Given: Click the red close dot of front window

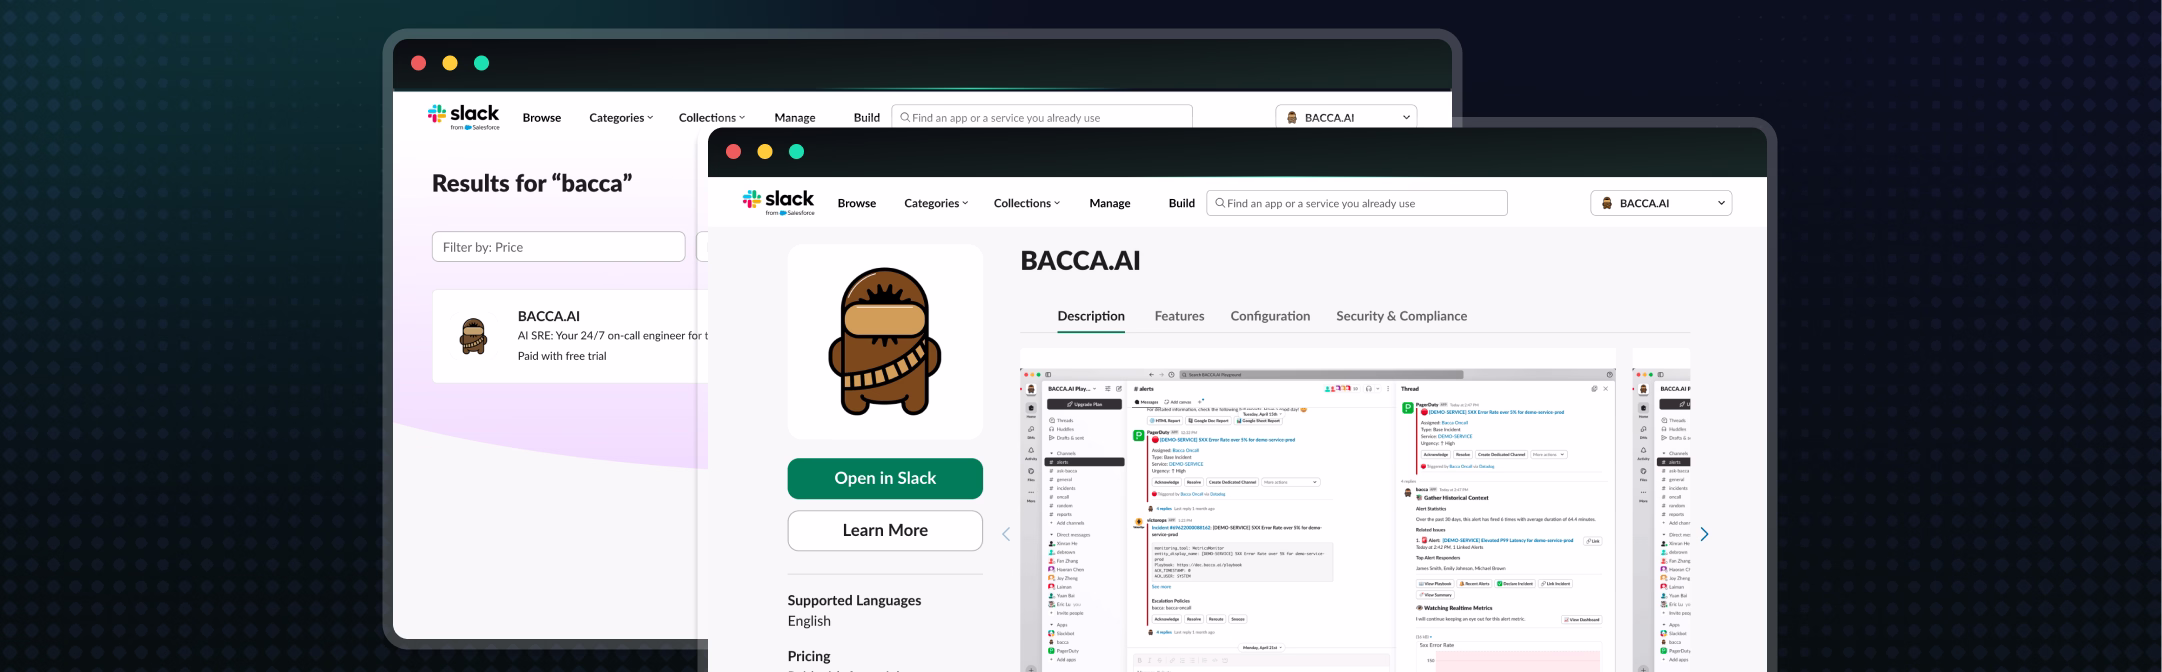Looking at the screenshot, I should pos(733,152).
